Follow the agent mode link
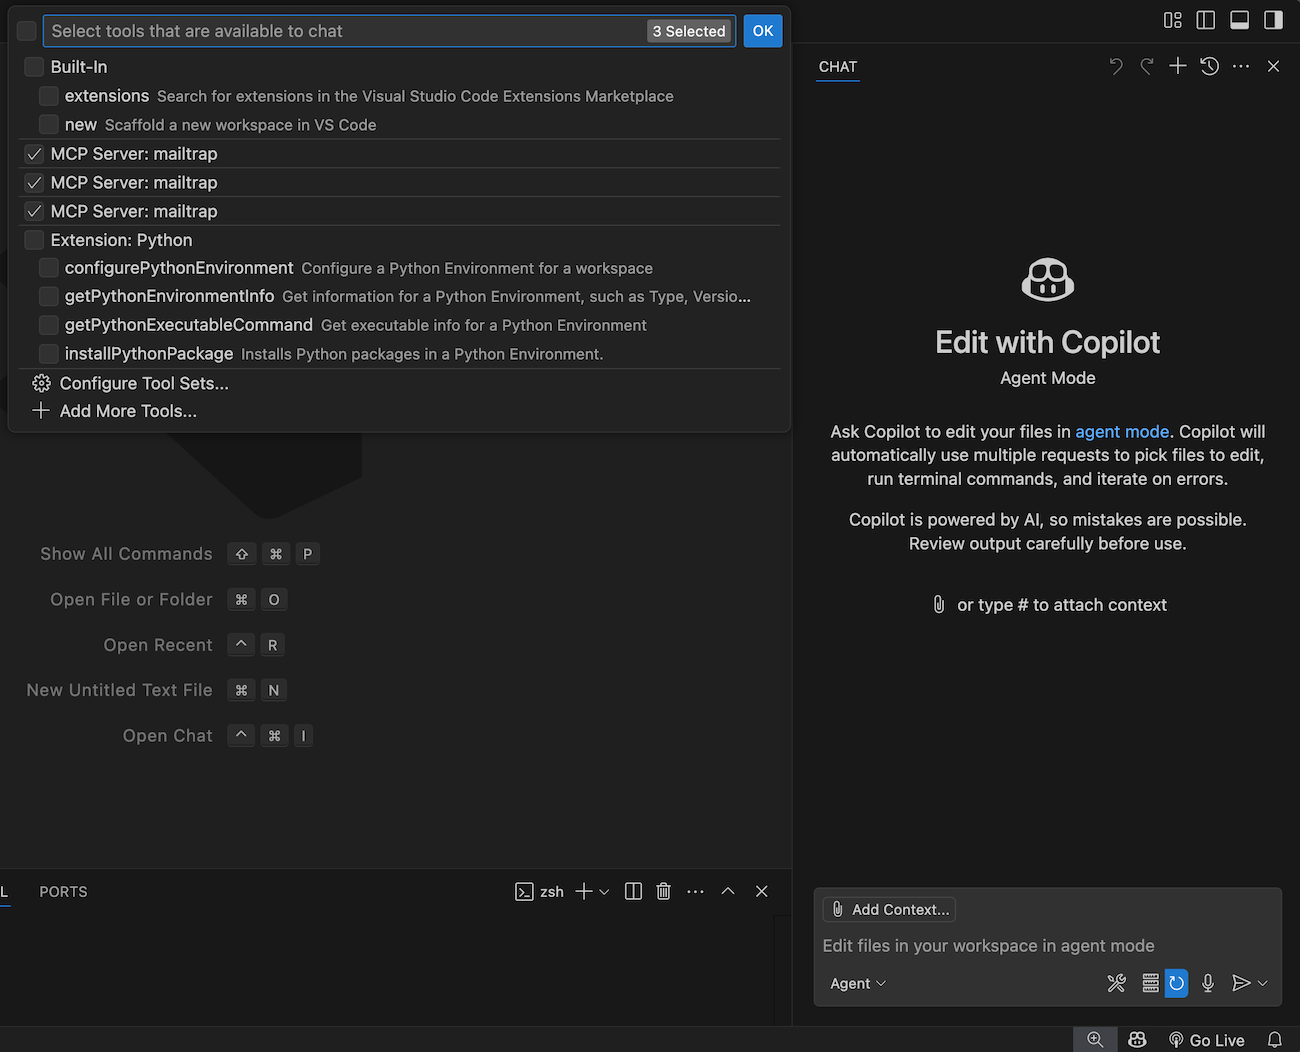The width and height of the screenshot is (1300, 1052). tap(1121, 431)
